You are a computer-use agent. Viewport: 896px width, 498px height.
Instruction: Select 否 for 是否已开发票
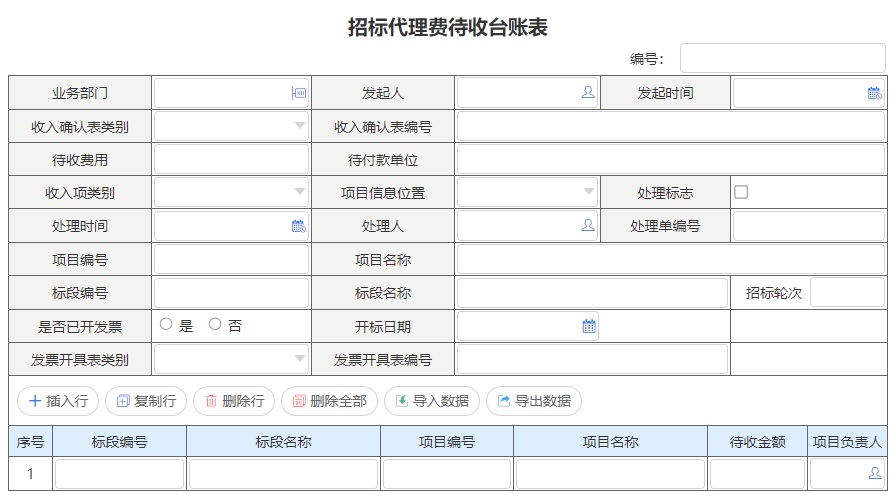click(215, 325)
